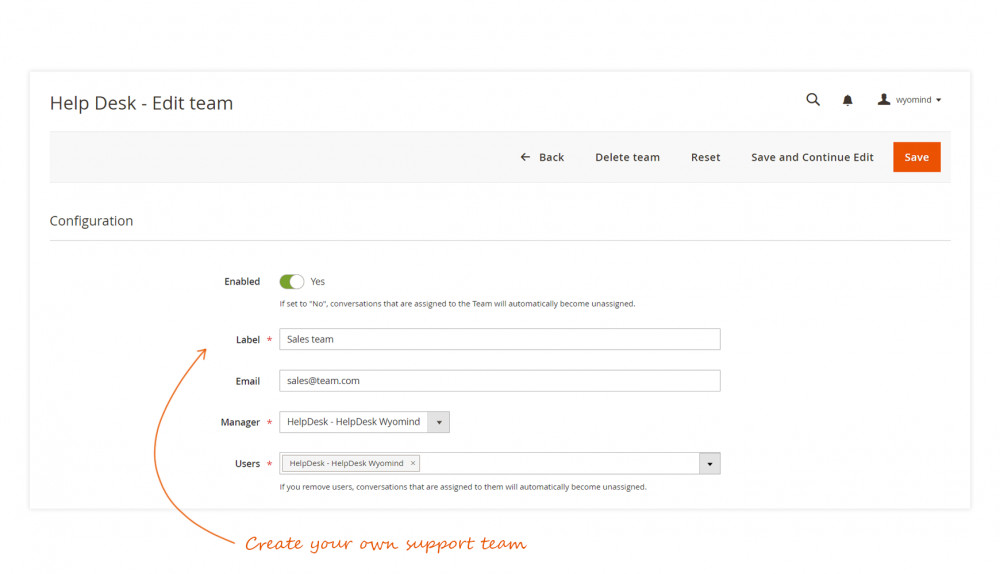The width and height of the screenshot is (1000, 574).
Task: Click the Help Desk - Edit team title
Action: 141,103
